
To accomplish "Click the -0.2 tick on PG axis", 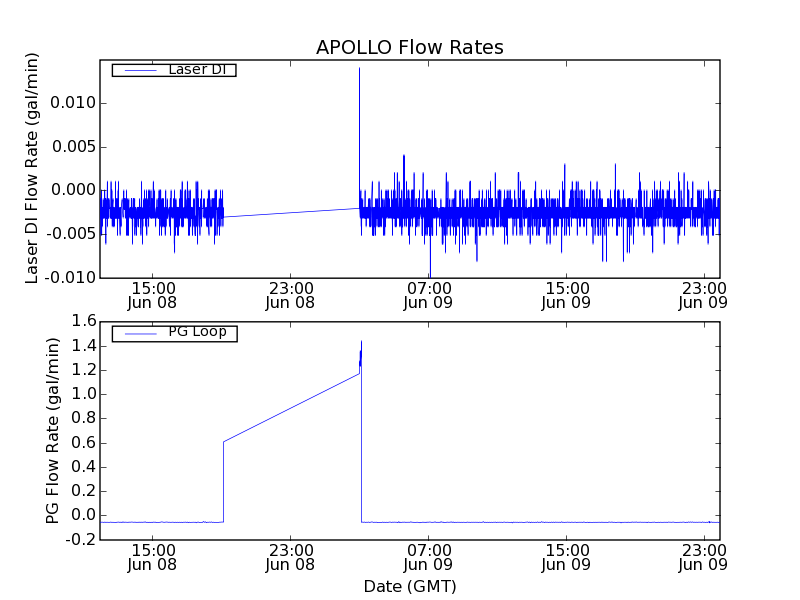I will (x=81, y=540).
